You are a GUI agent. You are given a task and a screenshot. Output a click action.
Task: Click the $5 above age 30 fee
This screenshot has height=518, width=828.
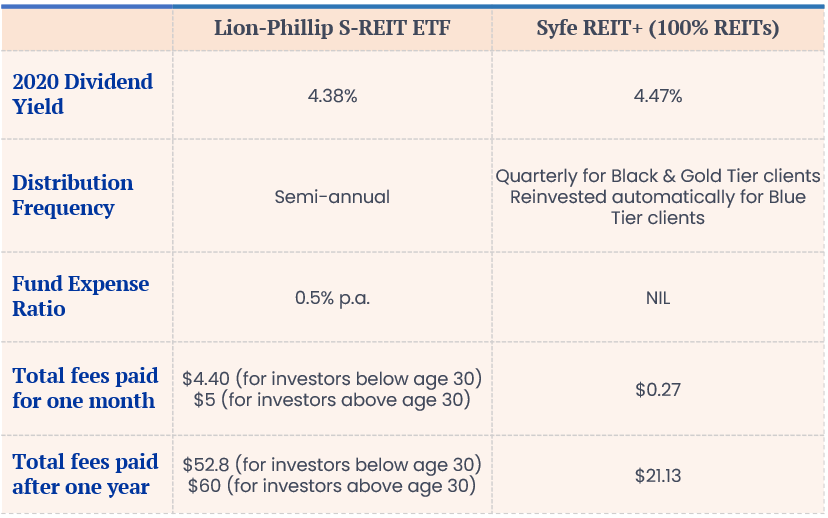coord(332,400)
